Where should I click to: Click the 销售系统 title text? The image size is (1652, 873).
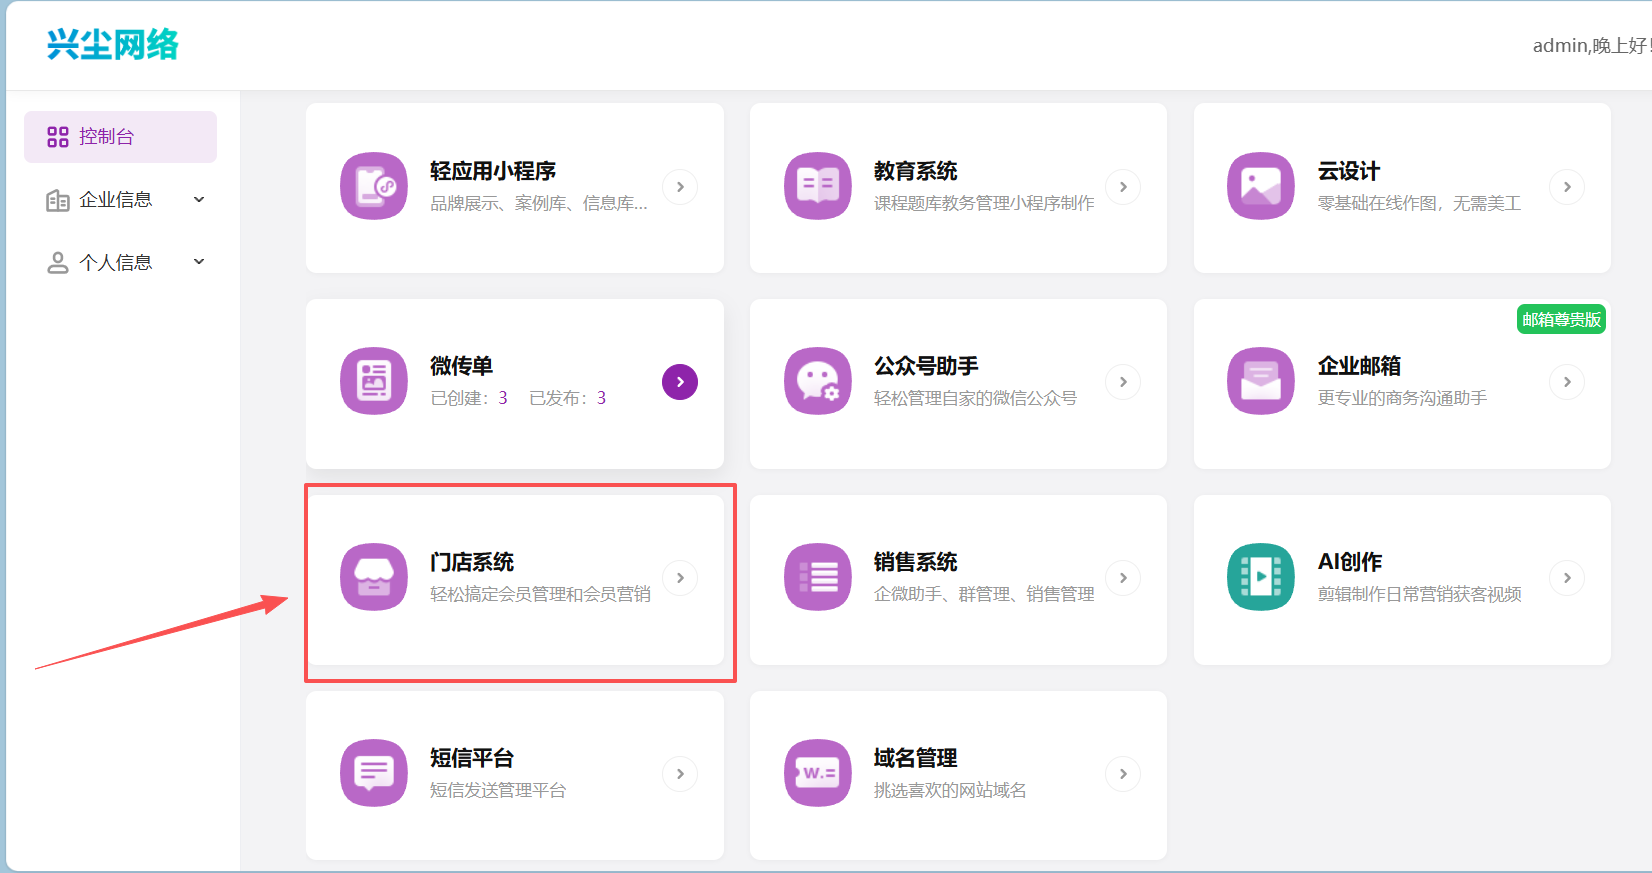click(916, 562)
